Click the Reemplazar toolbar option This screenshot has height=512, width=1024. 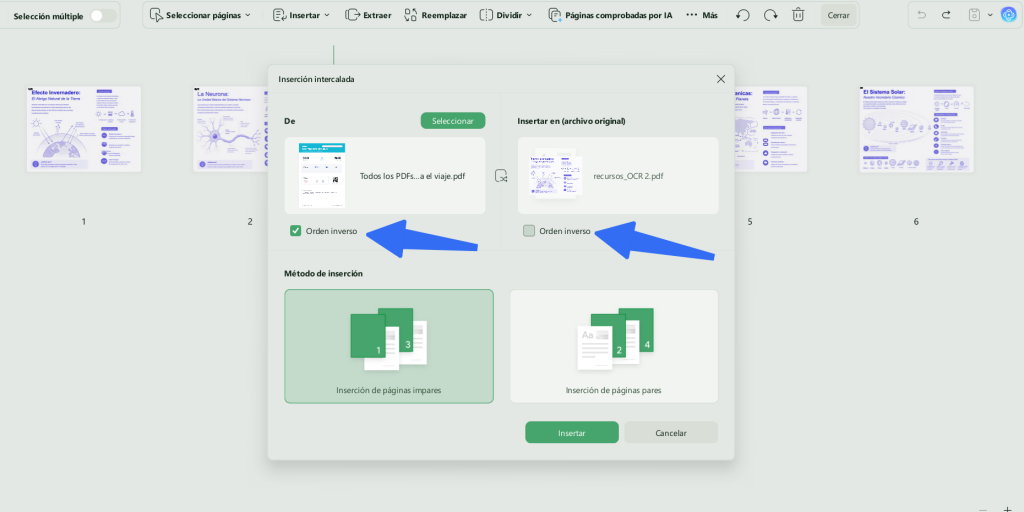(x=435, y=15)
